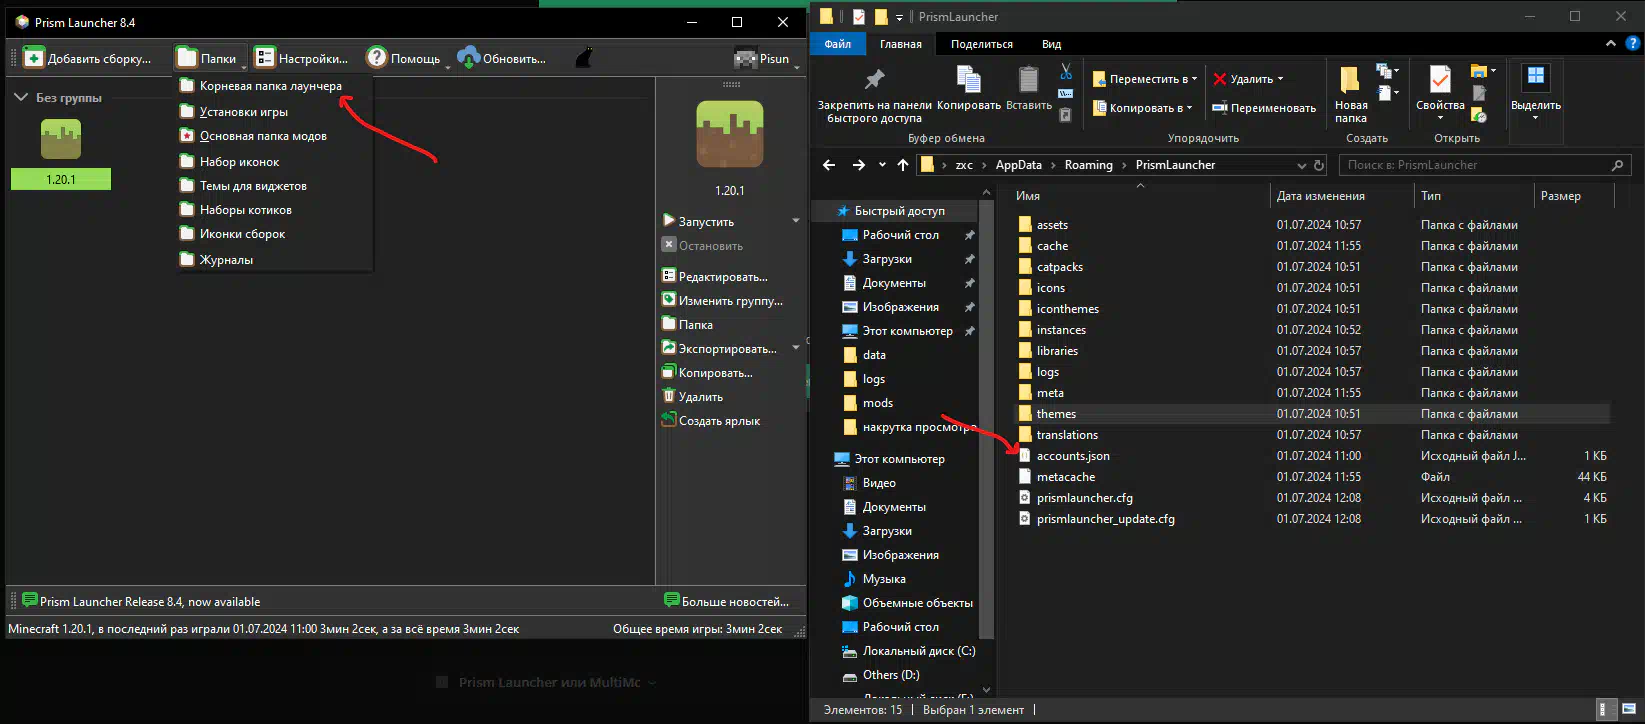Select the instances folder in file list
Image resolution: width=1645 pixels, height=724 pixels.
[x=1061, y=330]
